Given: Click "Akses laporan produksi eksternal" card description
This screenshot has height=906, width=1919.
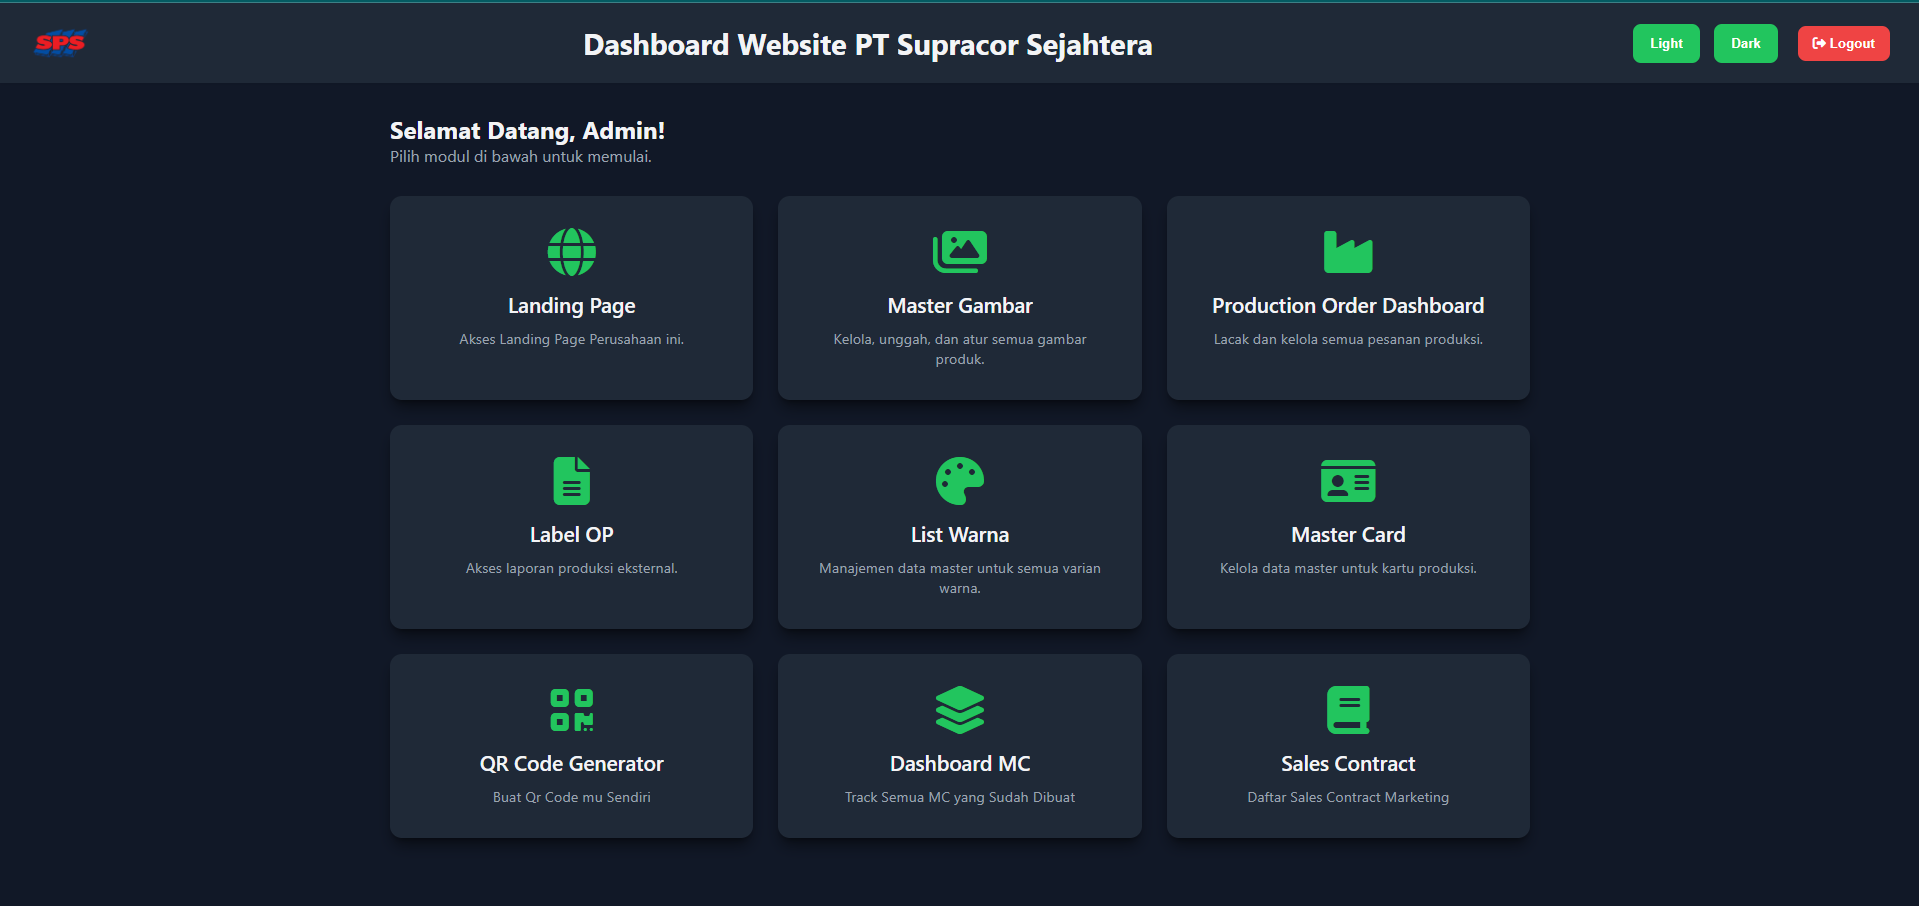Looking at the screenshot, I should click(x=571, y=568).
